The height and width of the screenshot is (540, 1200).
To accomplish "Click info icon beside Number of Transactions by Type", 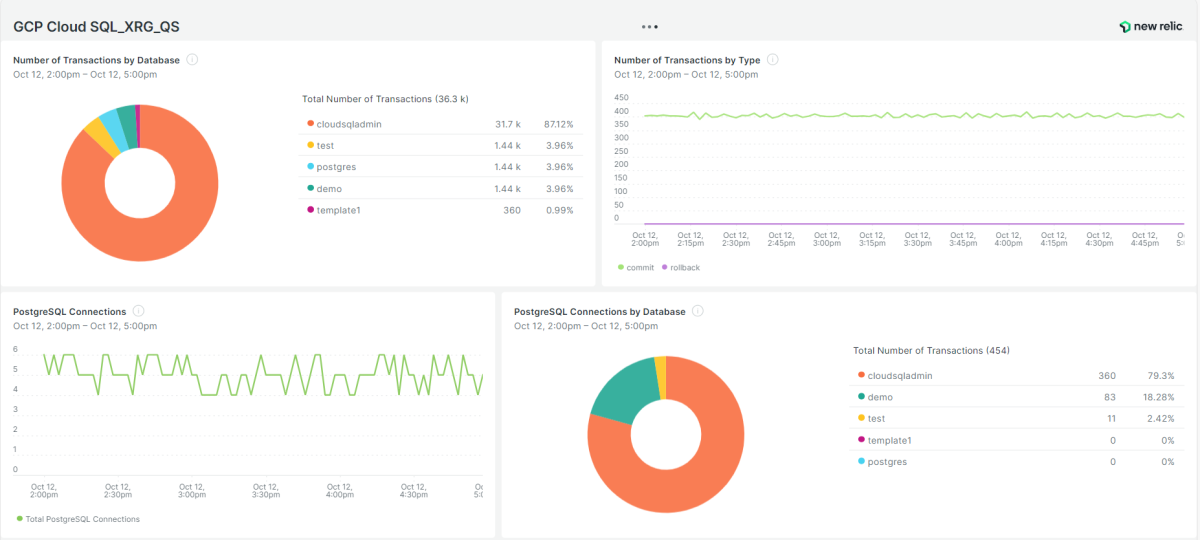I will tap(773, 60).
